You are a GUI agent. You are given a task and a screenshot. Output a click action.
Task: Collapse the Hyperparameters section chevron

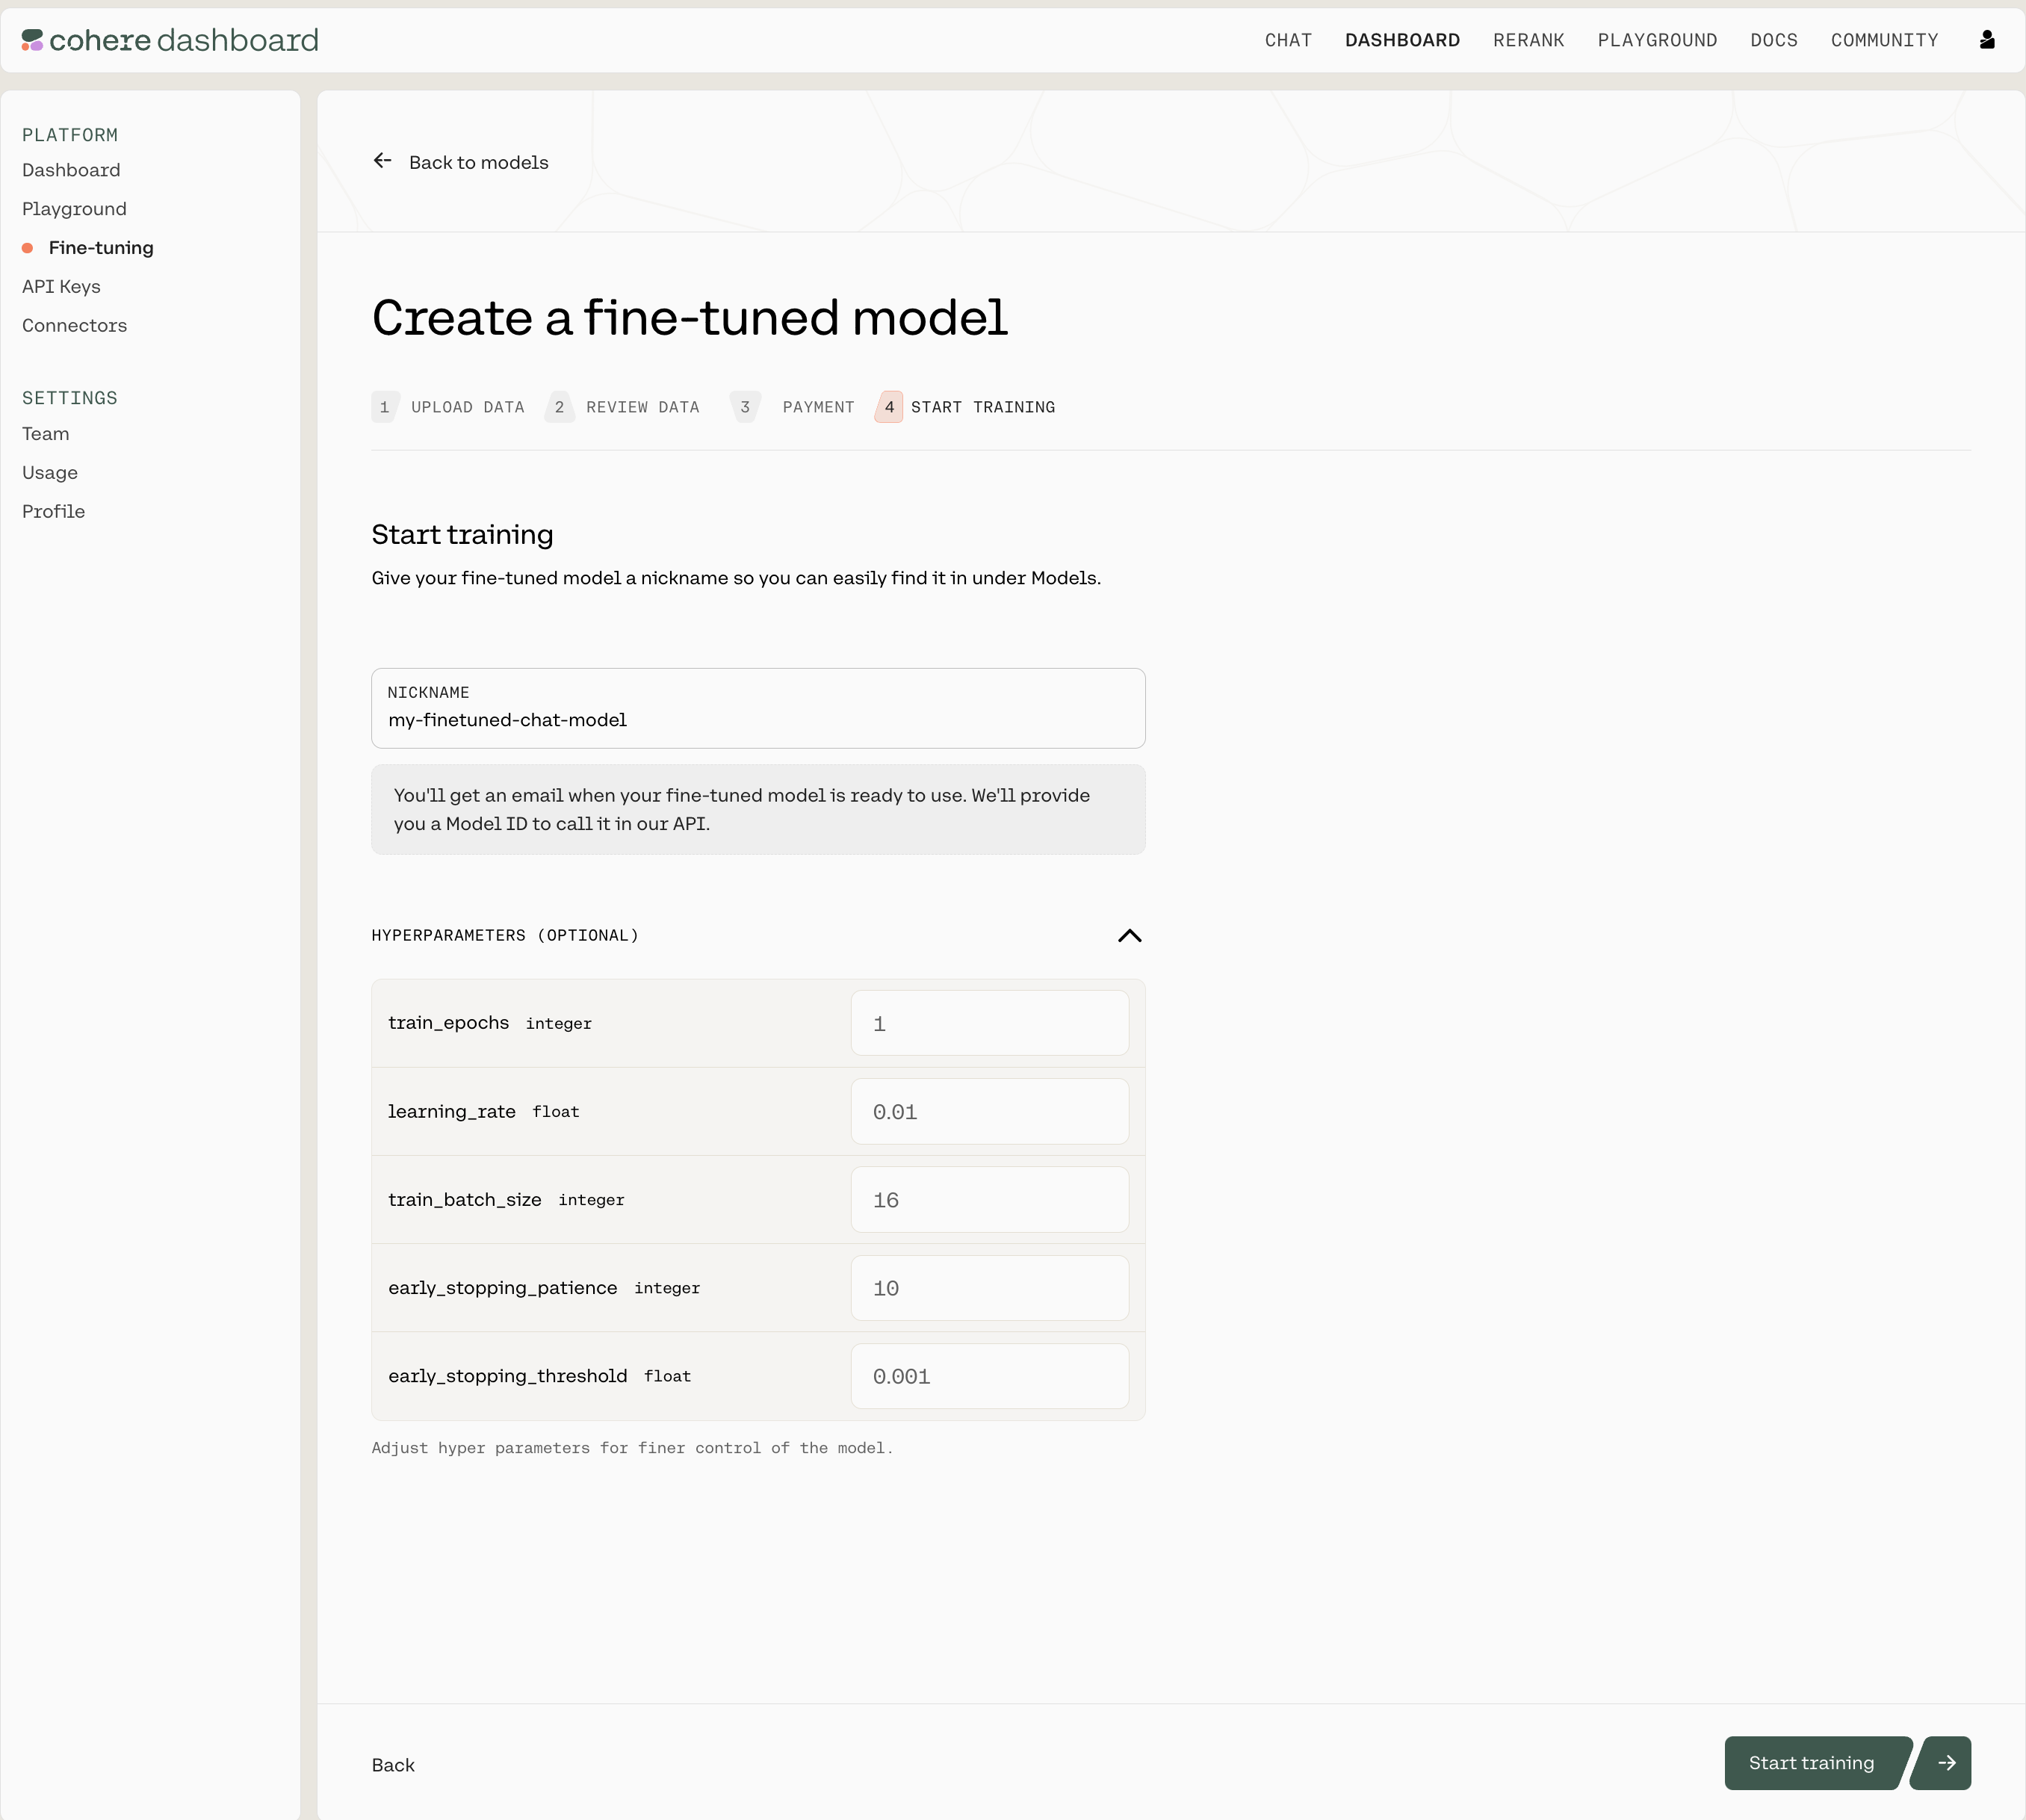tap(1129, 935)
